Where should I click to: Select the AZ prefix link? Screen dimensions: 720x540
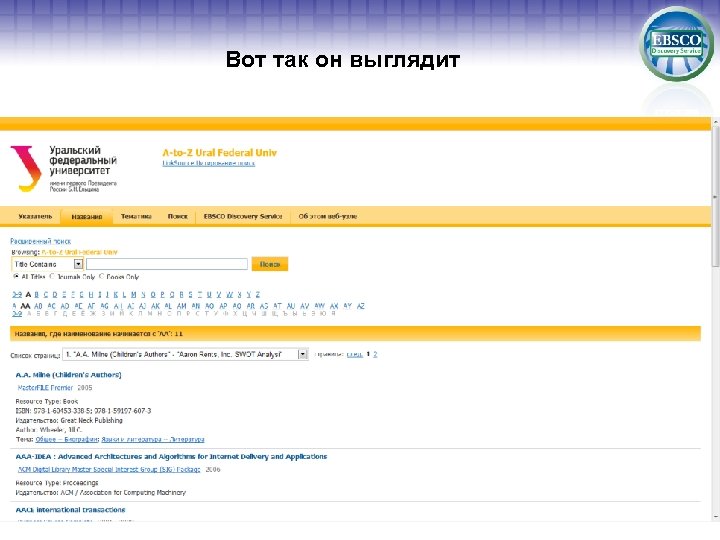361,306
